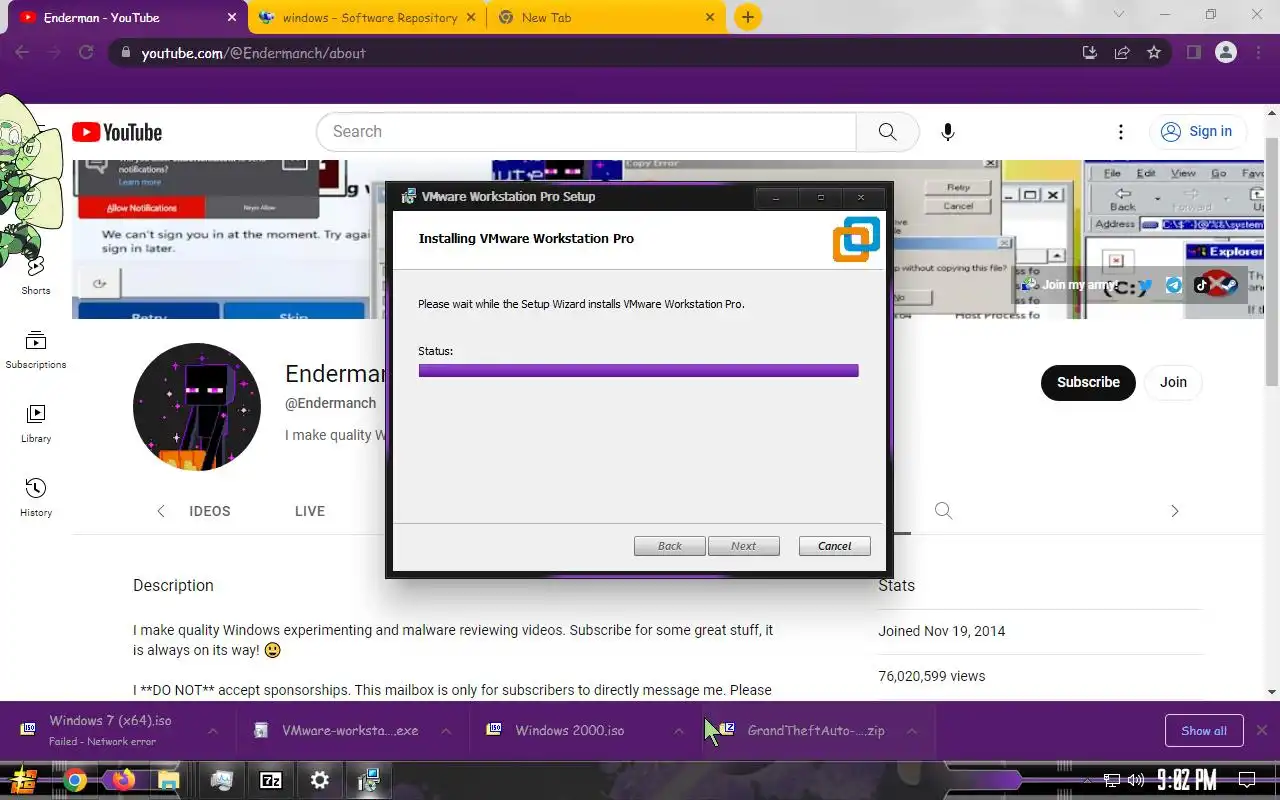The height and width of the screenshot is (800, 1280).
Task: Switch to the windows - Software Repository tab
Action: [x=367, y=17]
